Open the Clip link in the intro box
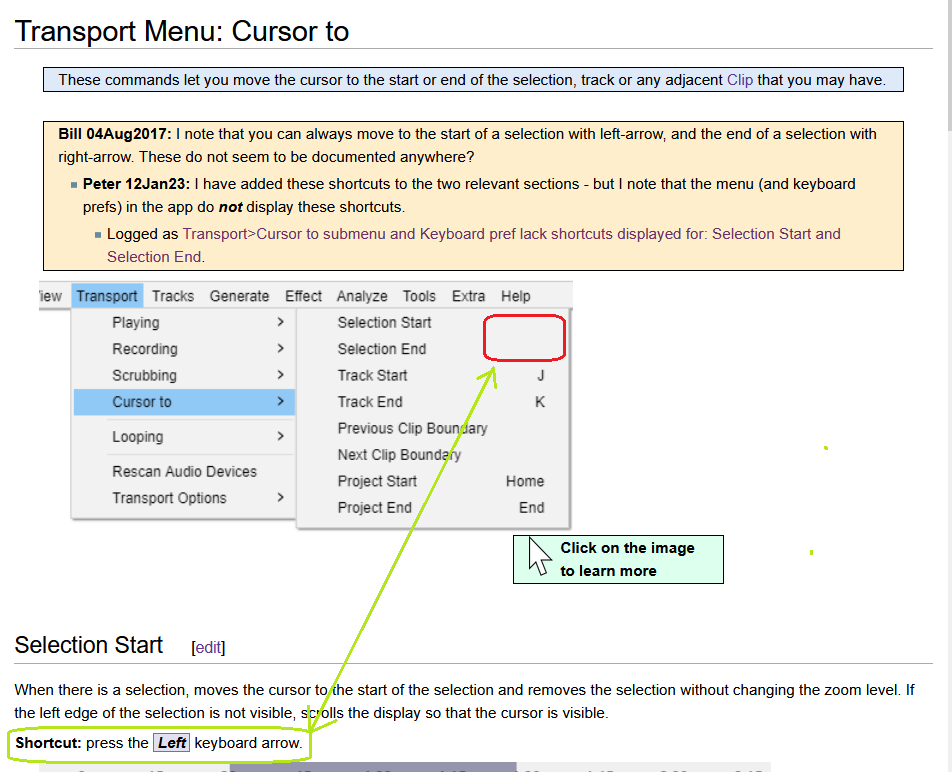Viewport: 952px width, 772px height. 741,79
